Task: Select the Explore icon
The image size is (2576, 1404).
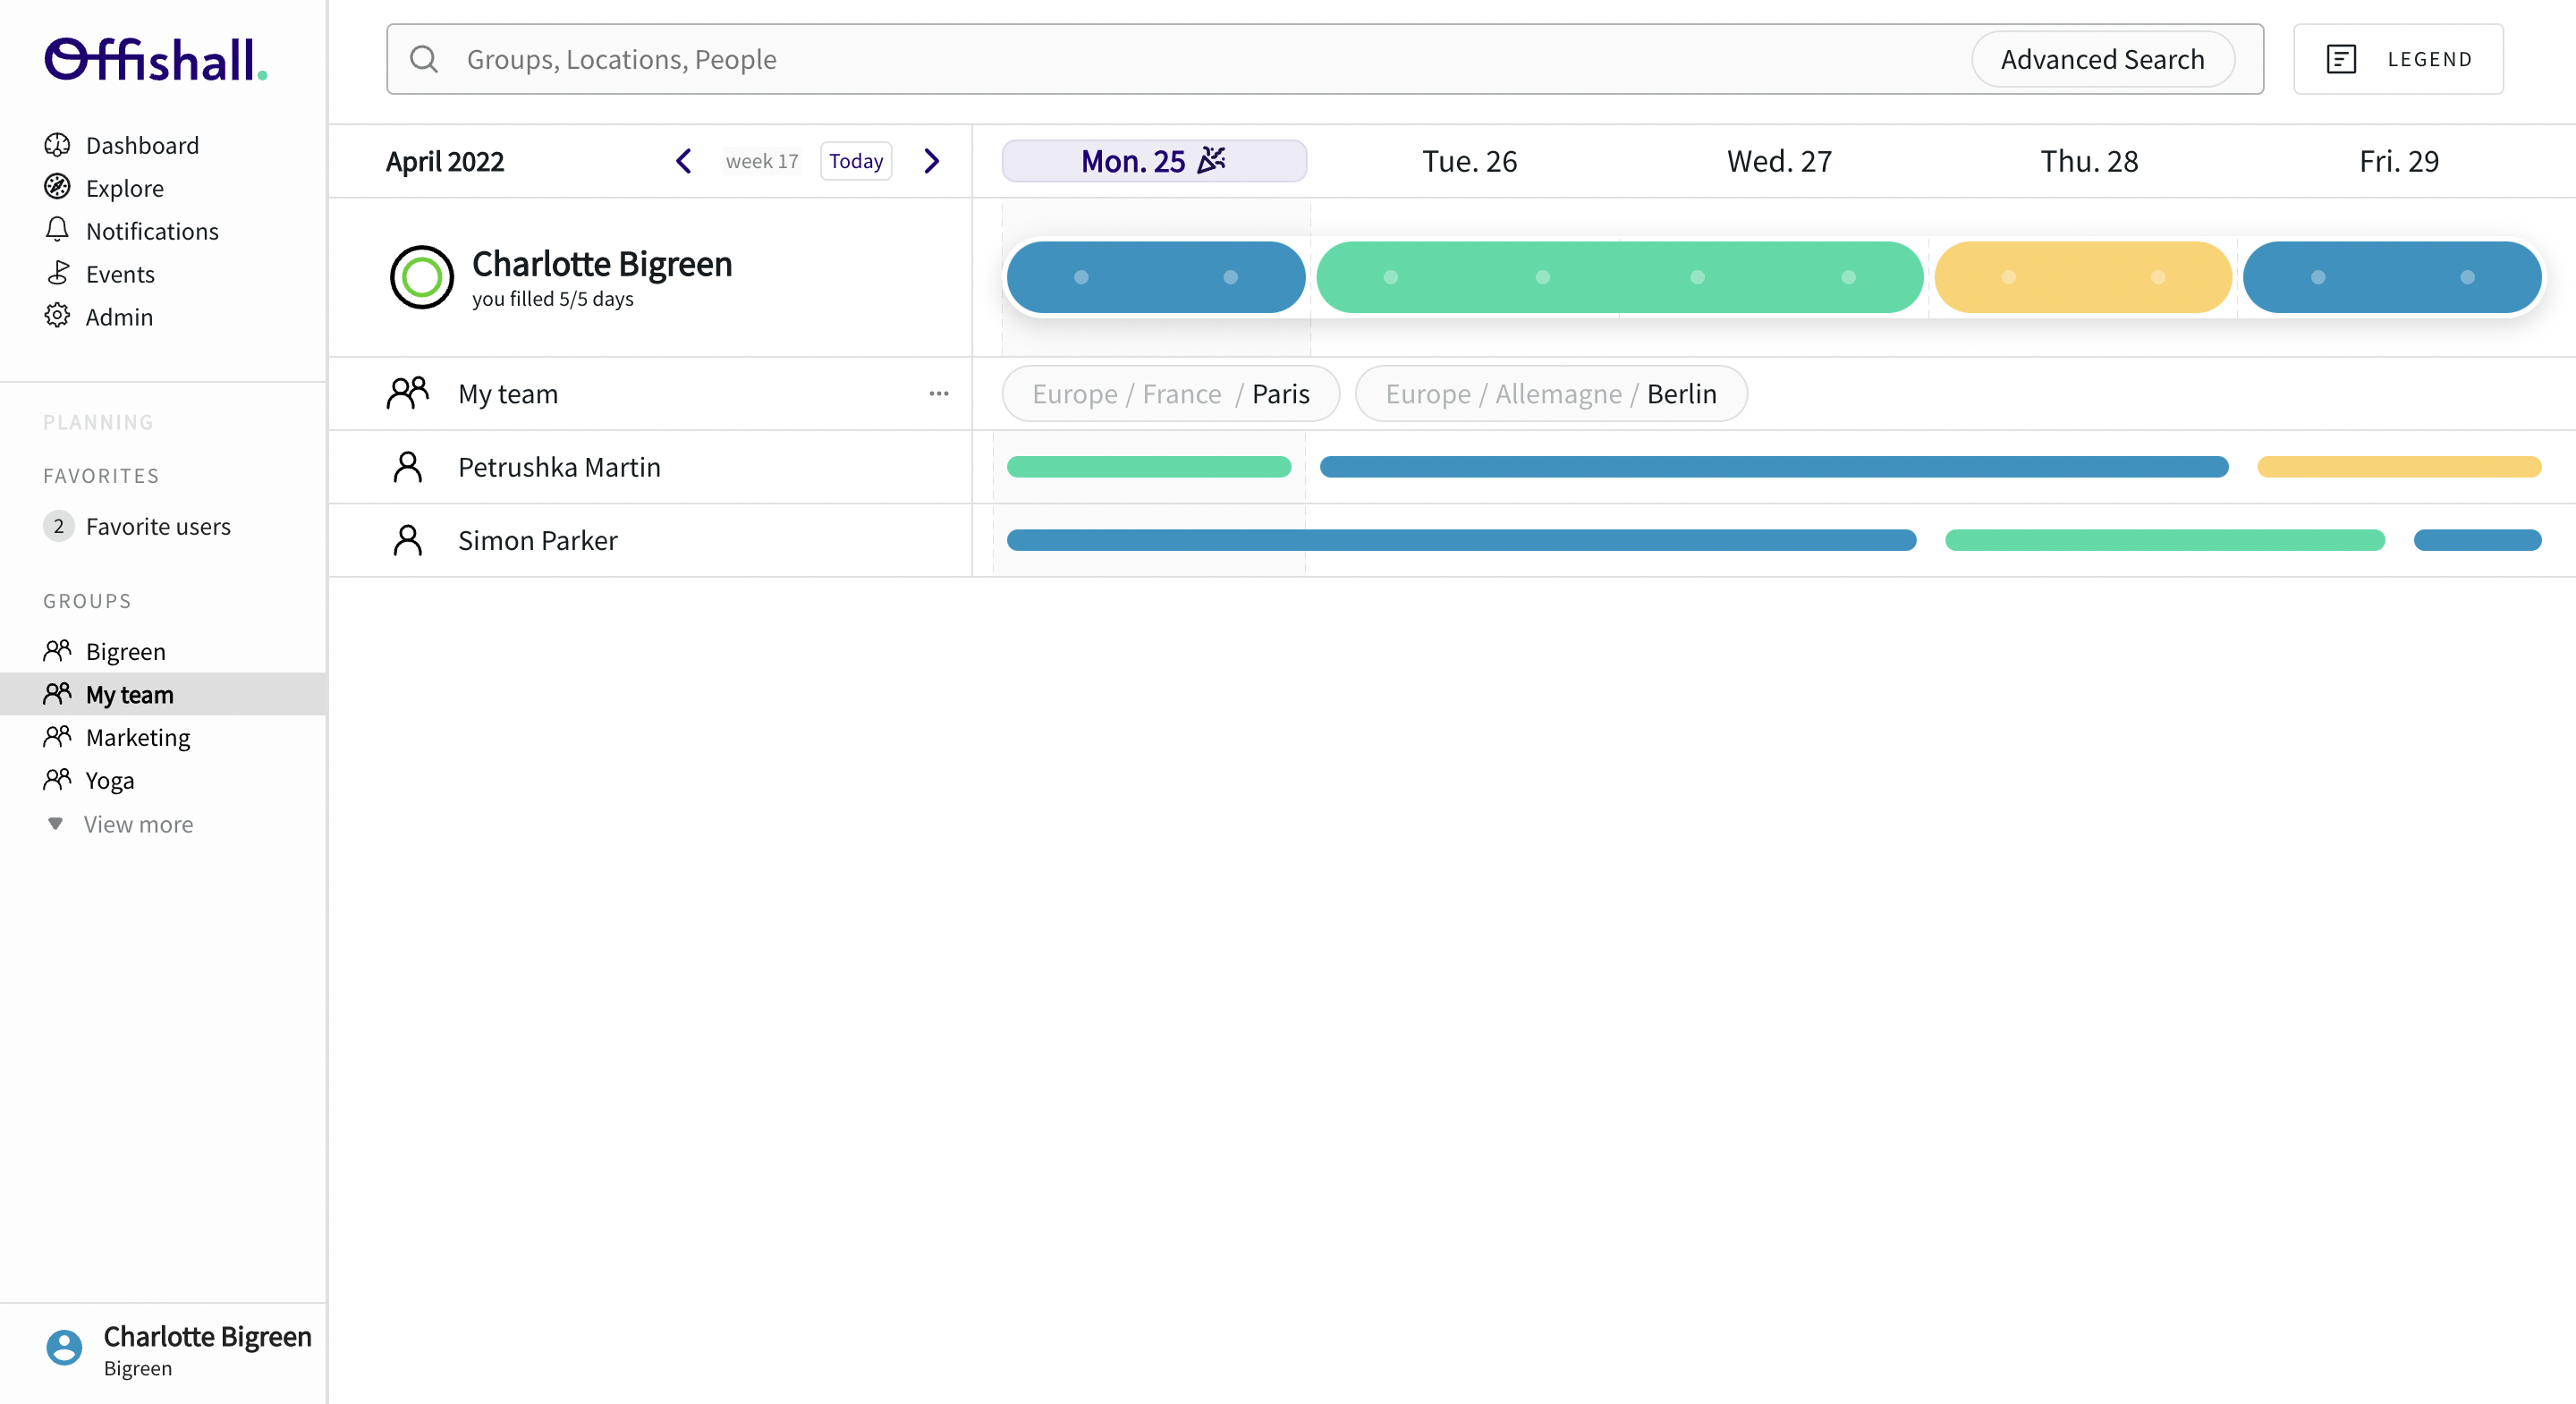Action: 59,188
